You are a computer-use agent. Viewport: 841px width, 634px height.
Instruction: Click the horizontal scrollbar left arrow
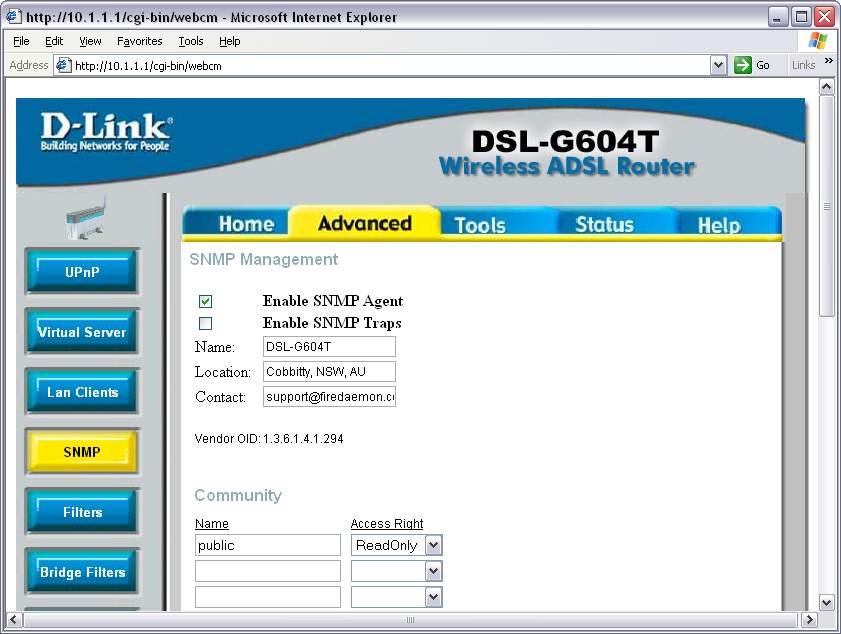(x=13, y=620)
